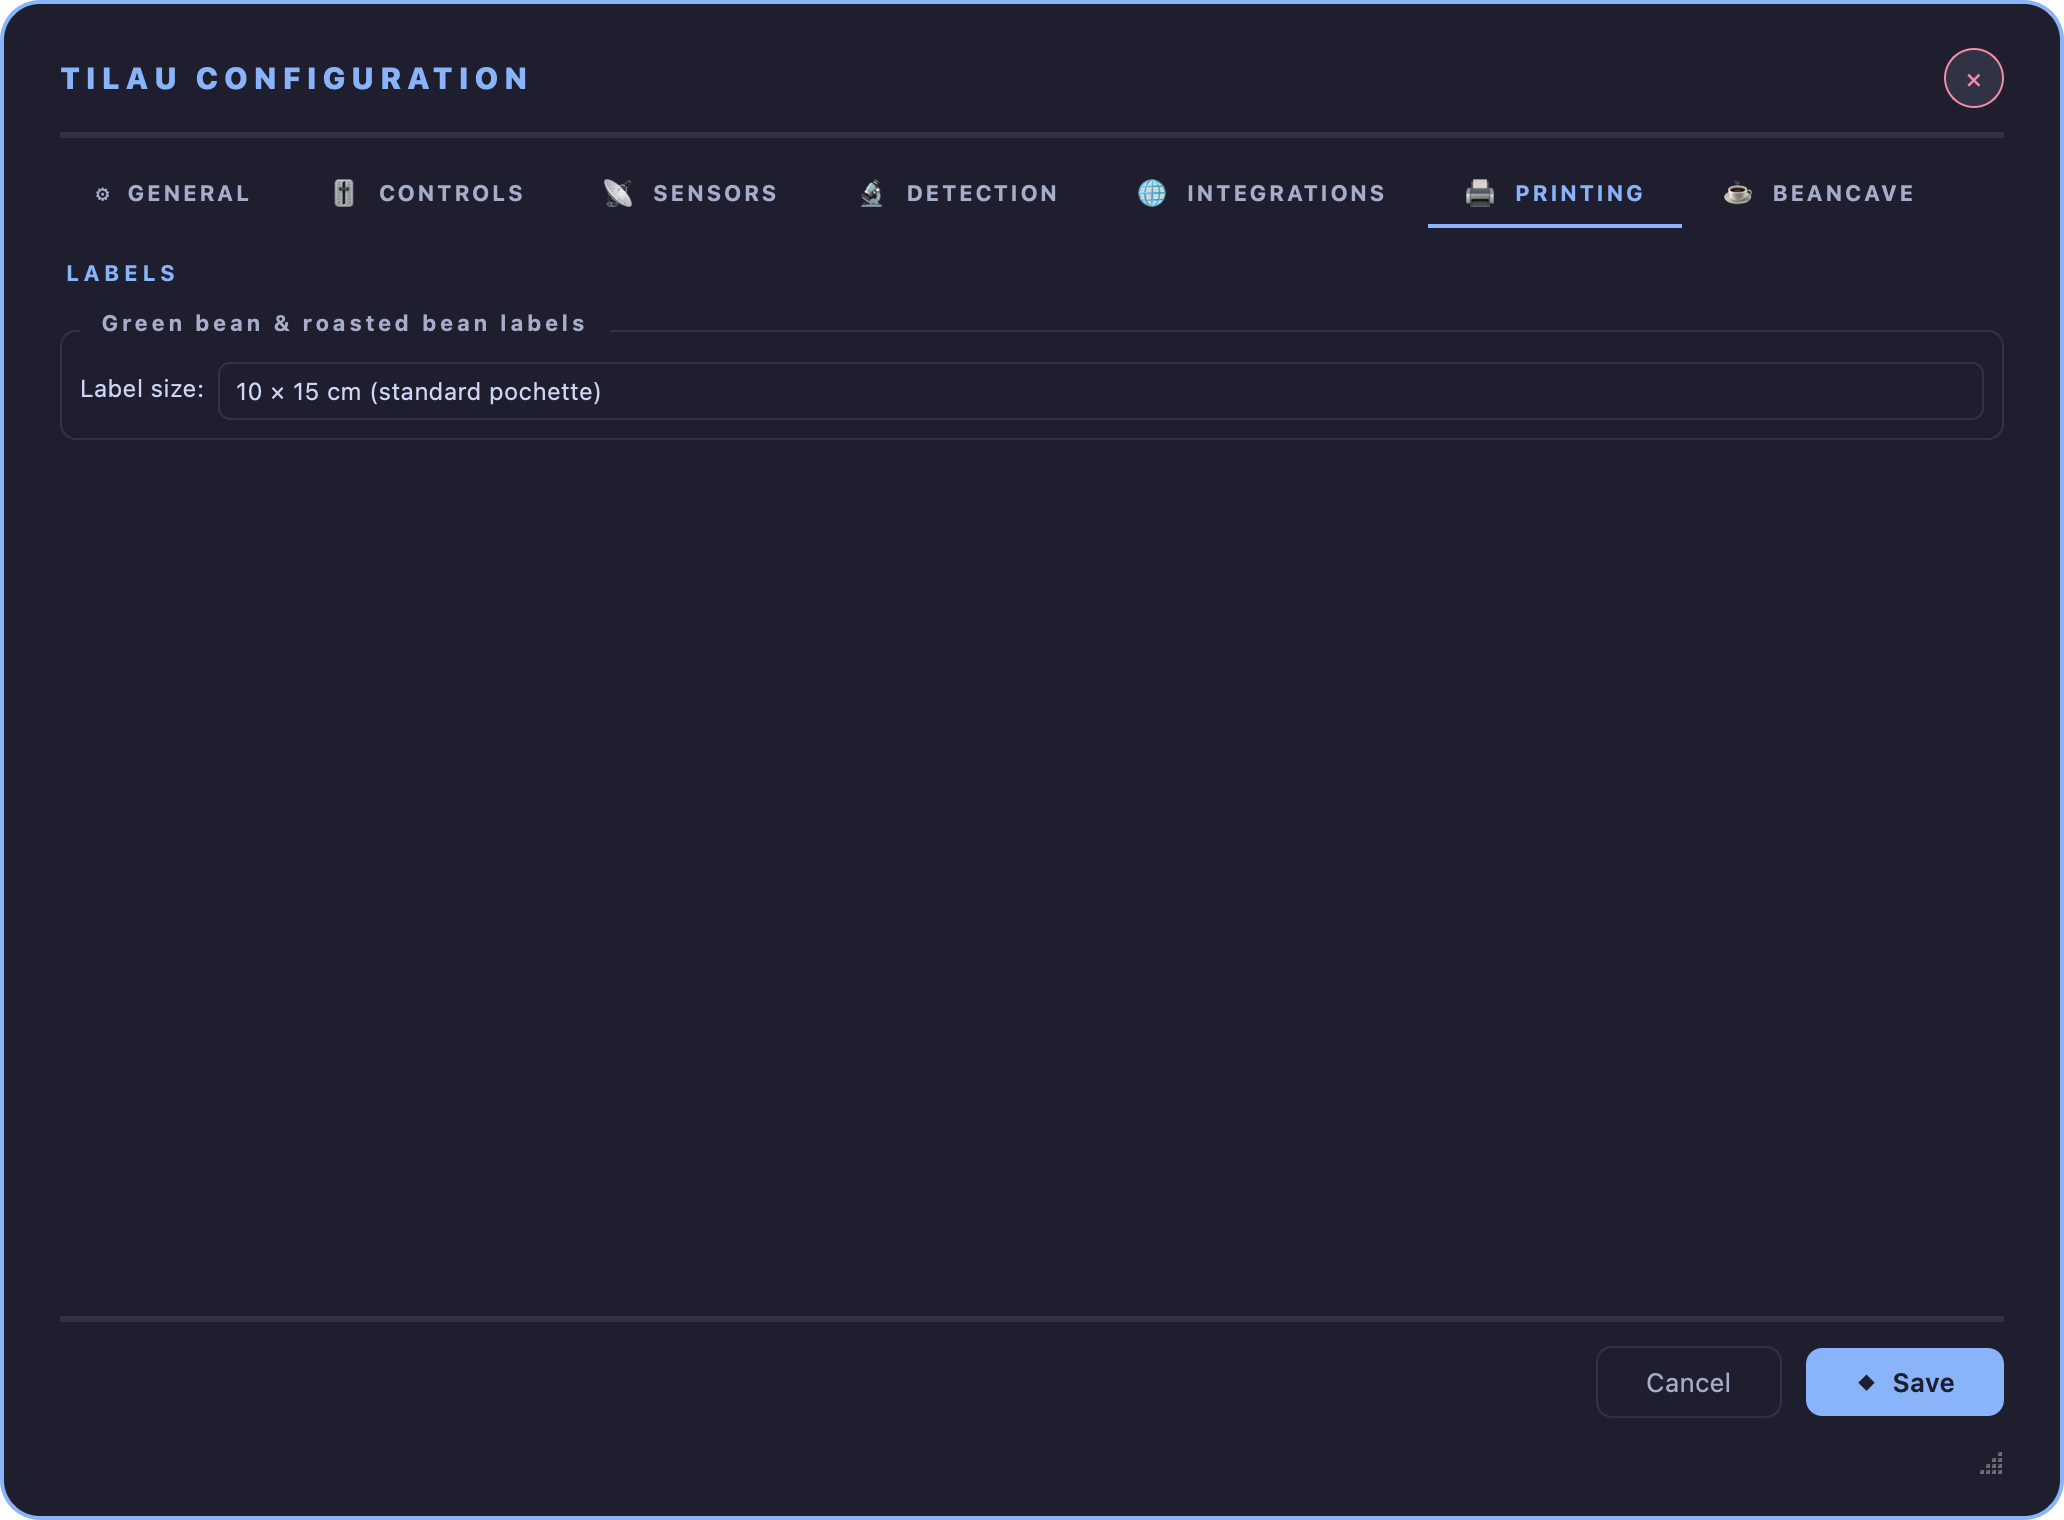Click the diamond icon on Save button

coord(1866,1382)
